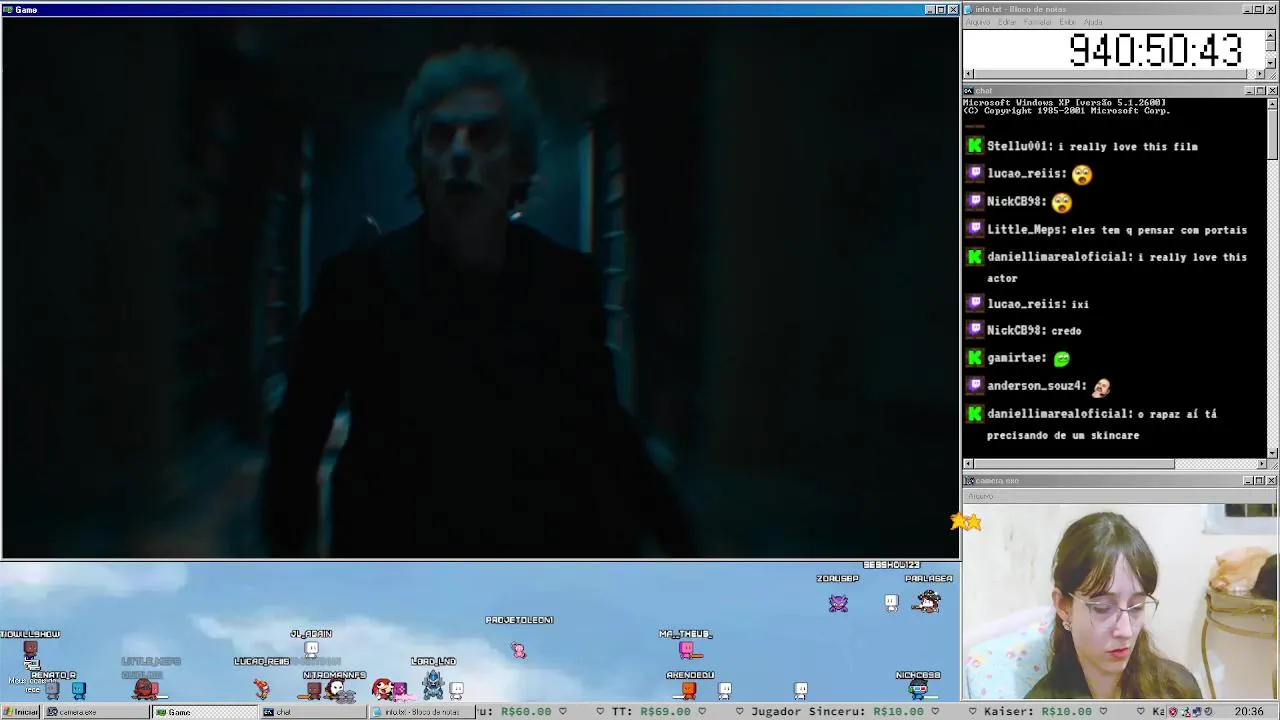Screen dimensions: 1280x720
Task: Open Editar menu in Notepad
Action: (x=1007, y=22)
